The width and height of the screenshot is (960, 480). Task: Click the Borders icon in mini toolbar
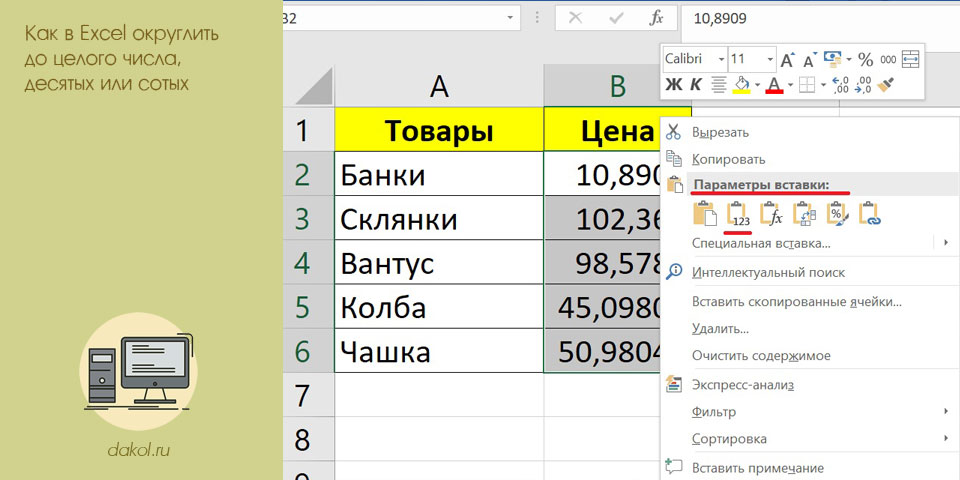(x=808, y=84)
